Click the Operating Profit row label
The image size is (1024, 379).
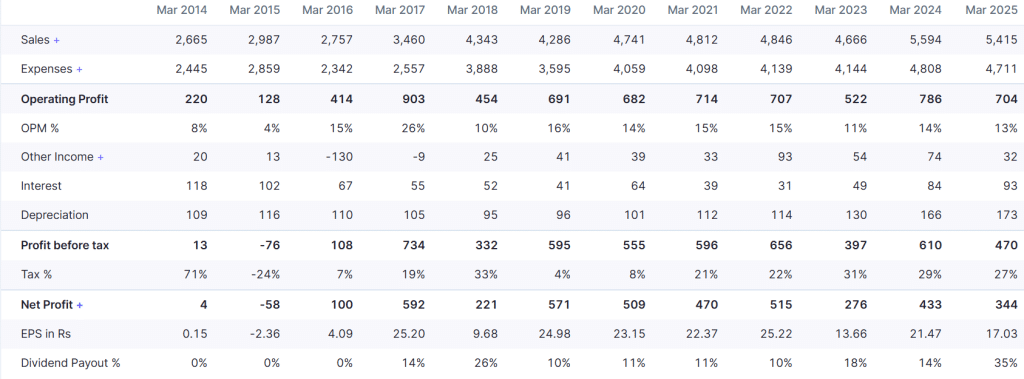click(65, 99)
